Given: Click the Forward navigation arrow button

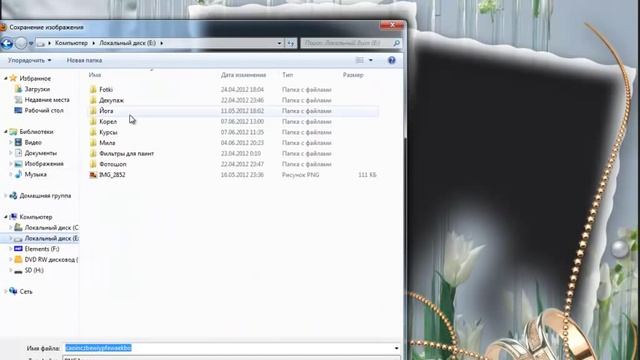Looking at the screenshot, I should [21, 43].
